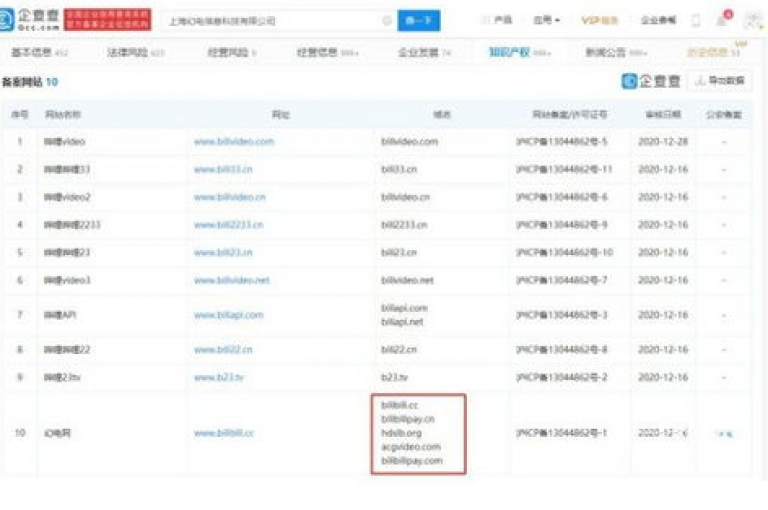Screen dimensions: 768x510
Task: Open the www.bili2233.cn link
Action: tap(228, 225)
